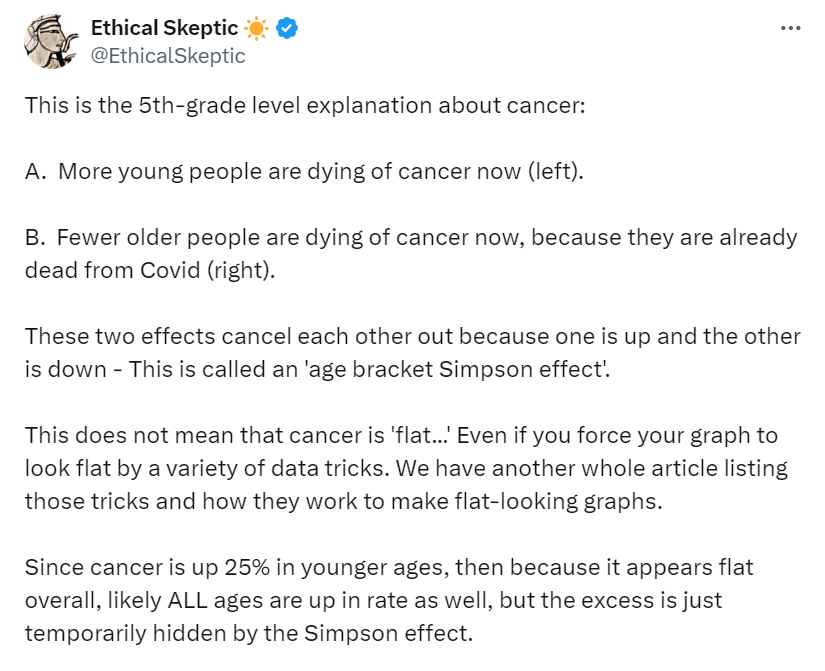Image resolution: width=825 pixels, height=671 pixels.
Task: Click the sun emoji beside the name
Action: pyautogui.click(x=256, y=29)
